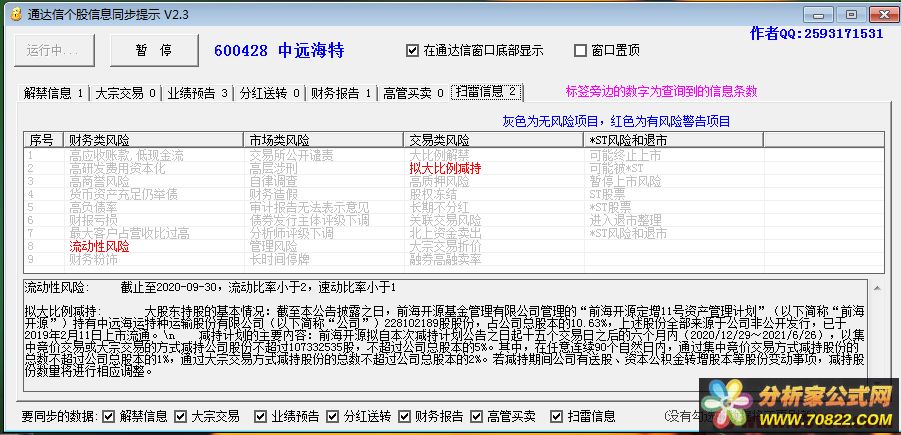Select the 股权冻结 cell
Screen dimensions: 901x435
point(433,194)
